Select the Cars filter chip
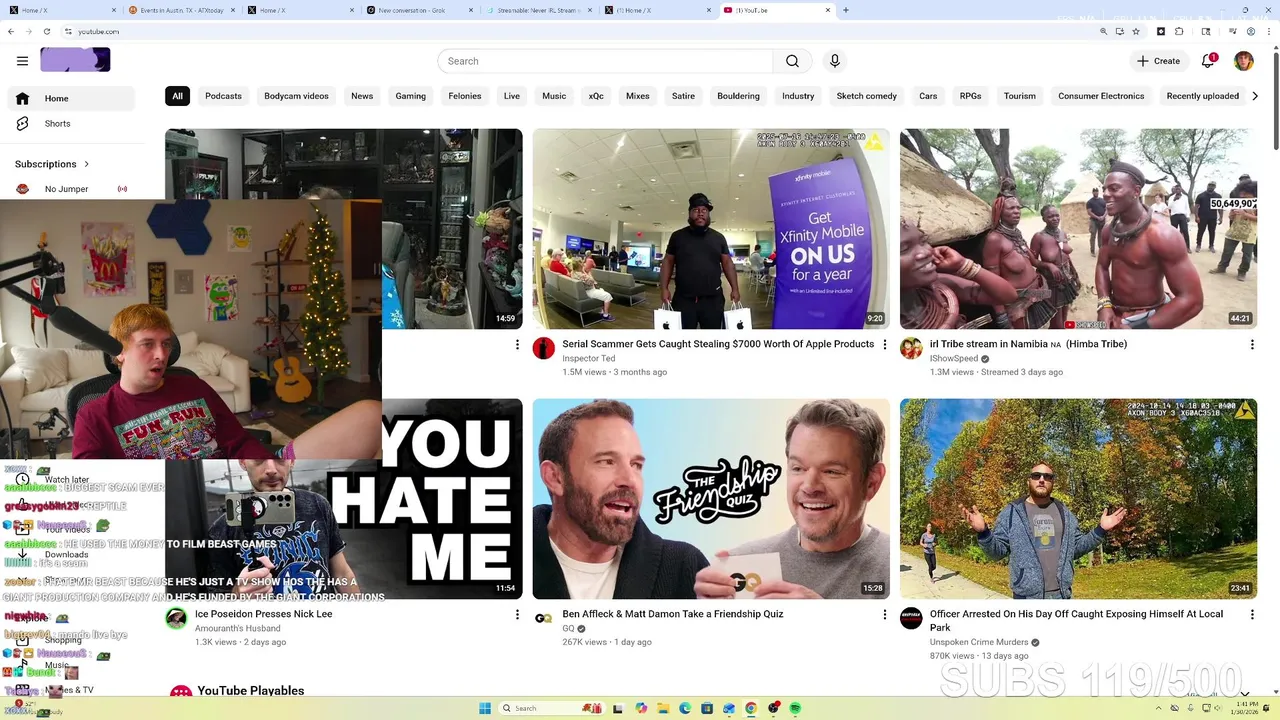 928,96
